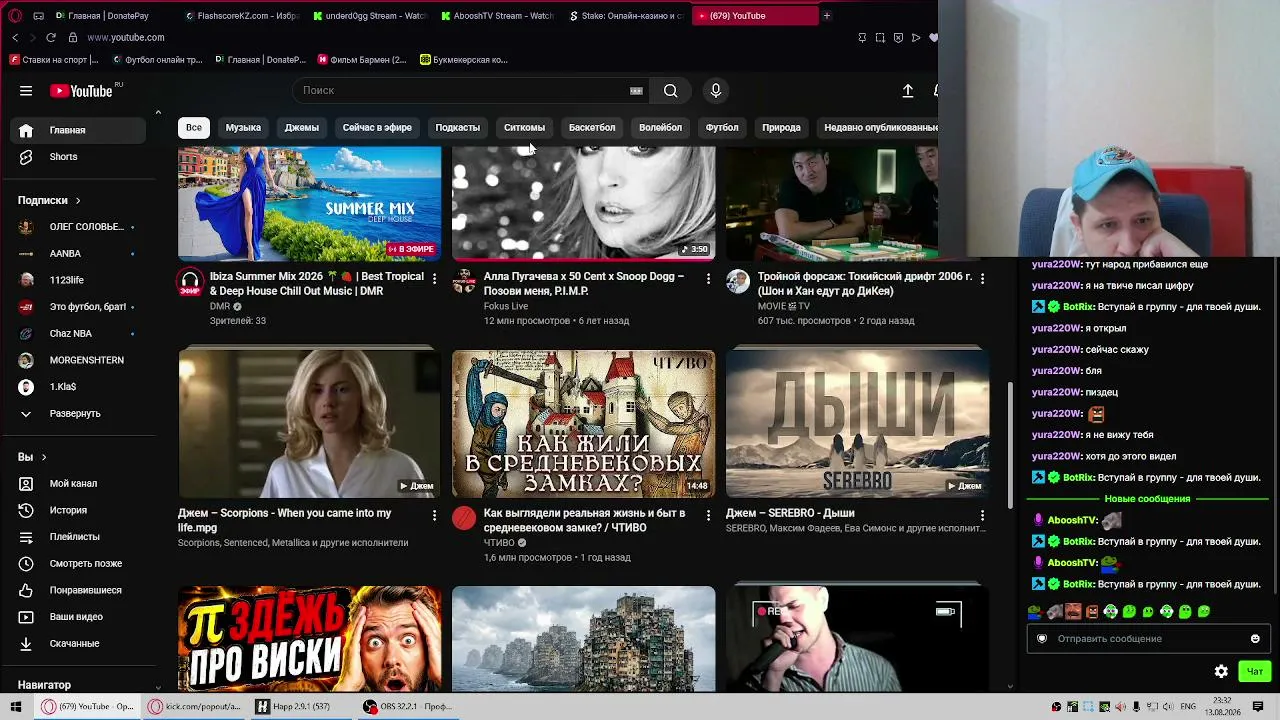This screenshot has height=720, width=1280.
Task: Open the Главная sidebar link
Action: [x=80, y=130]
